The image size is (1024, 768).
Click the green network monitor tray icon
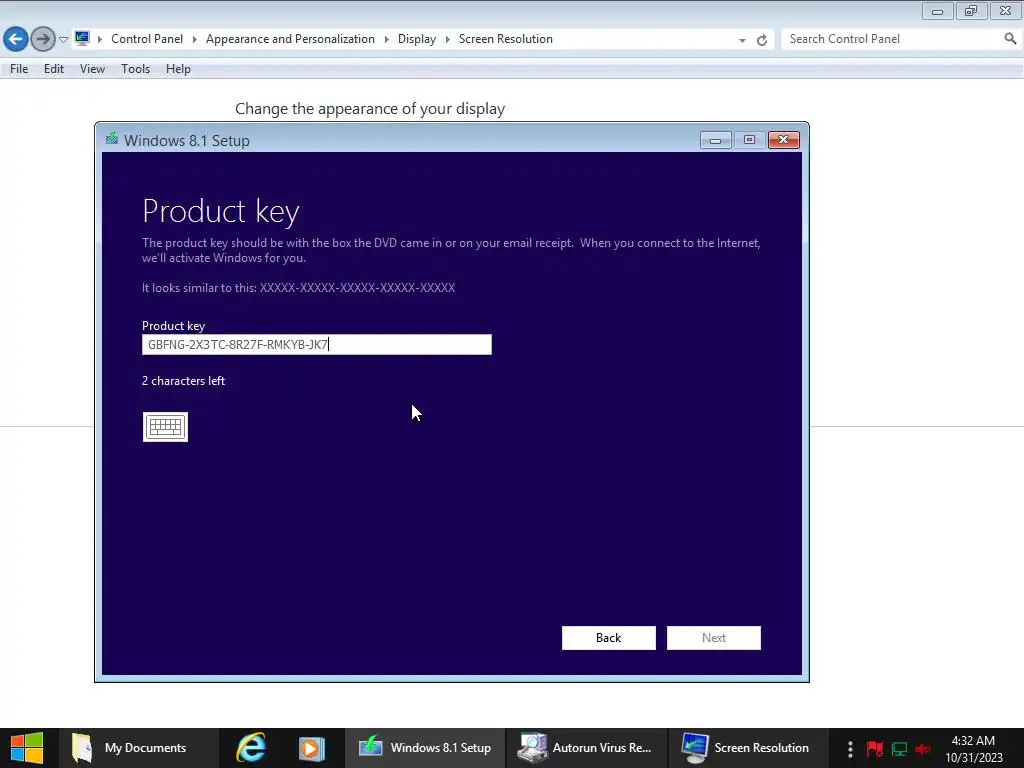point(899,749)
